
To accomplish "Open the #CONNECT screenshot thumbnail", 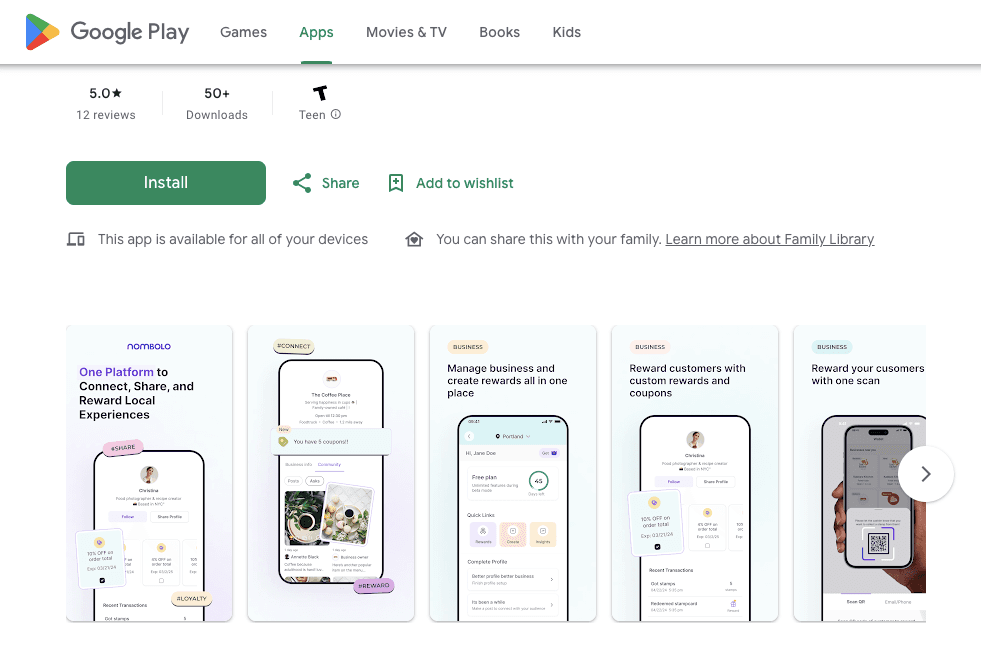I will tap(331, 473).
